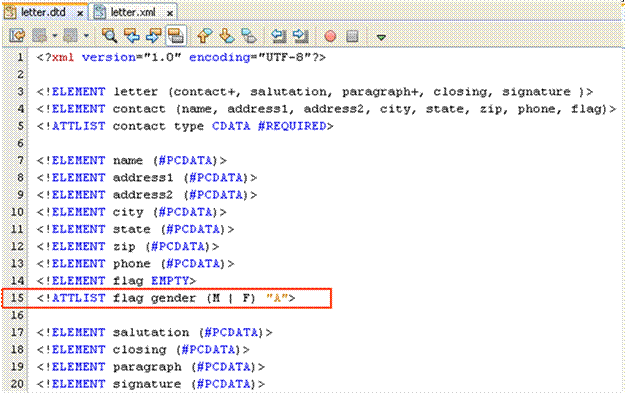The width and height of the screenshot is (625, 393).
Task: Switch to letter.xml tab
Action: coord(133,12)
